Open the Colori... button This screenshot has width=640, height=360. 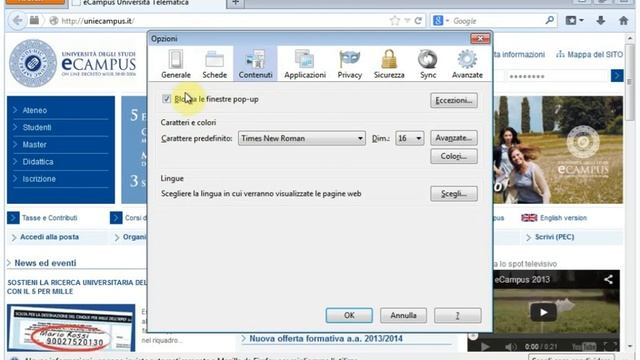point(453,156)
